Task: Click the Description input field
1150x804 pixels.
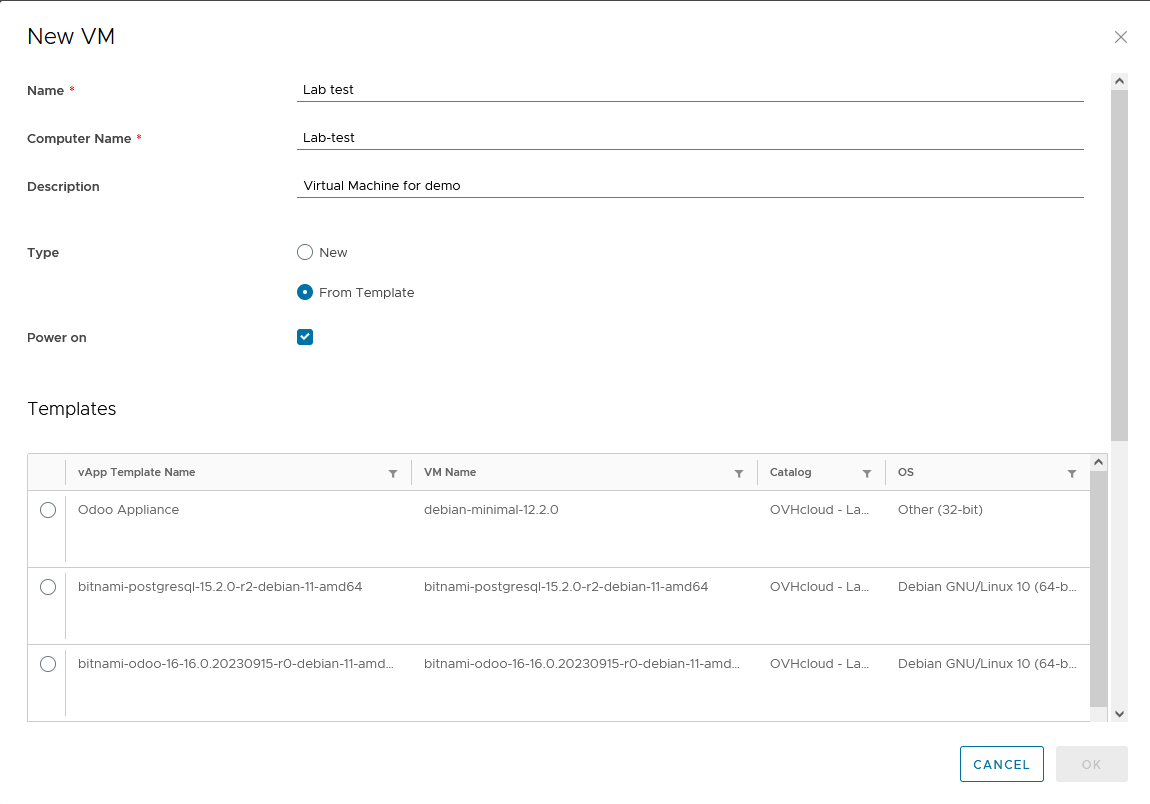Action: click(x=690, y=185)
